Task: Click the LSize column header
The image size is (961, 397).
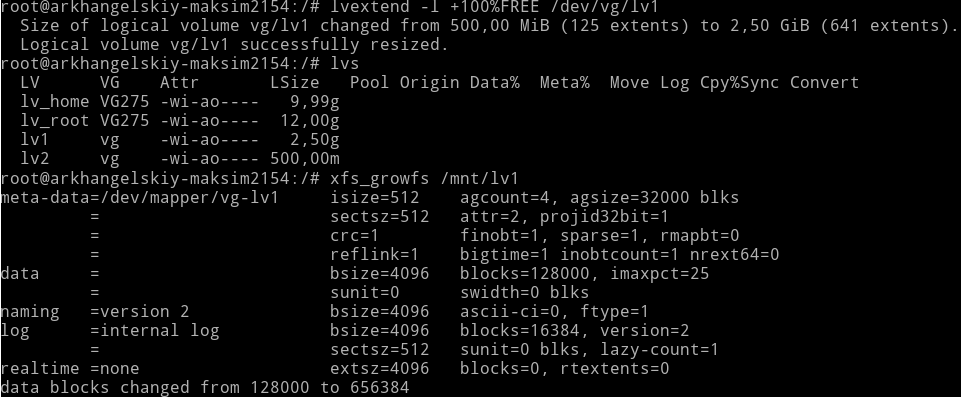Action: (x=295, y=83)
